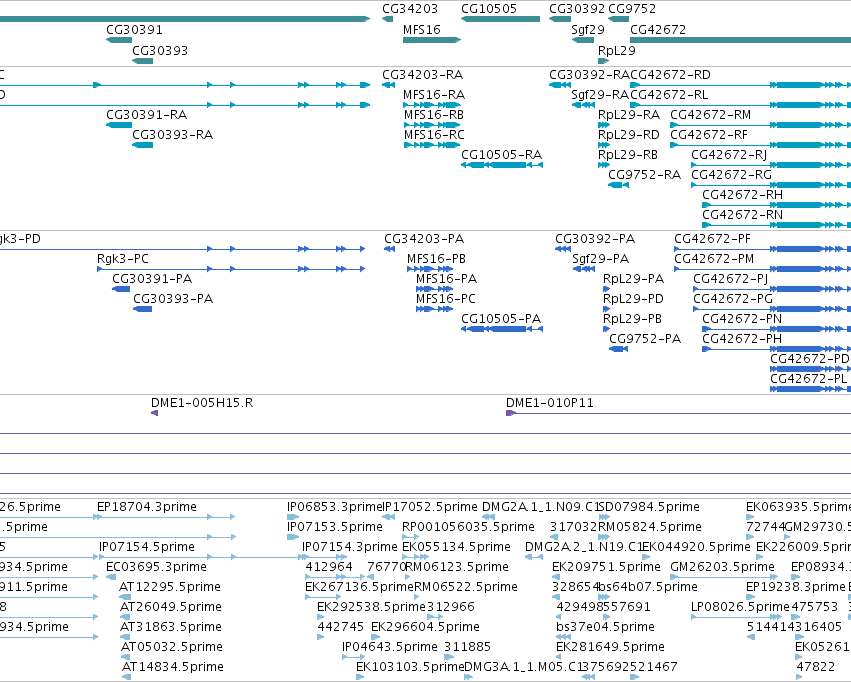Select the LP08026.5prime EST label
851x682 pixels.
tap(740, 607)
